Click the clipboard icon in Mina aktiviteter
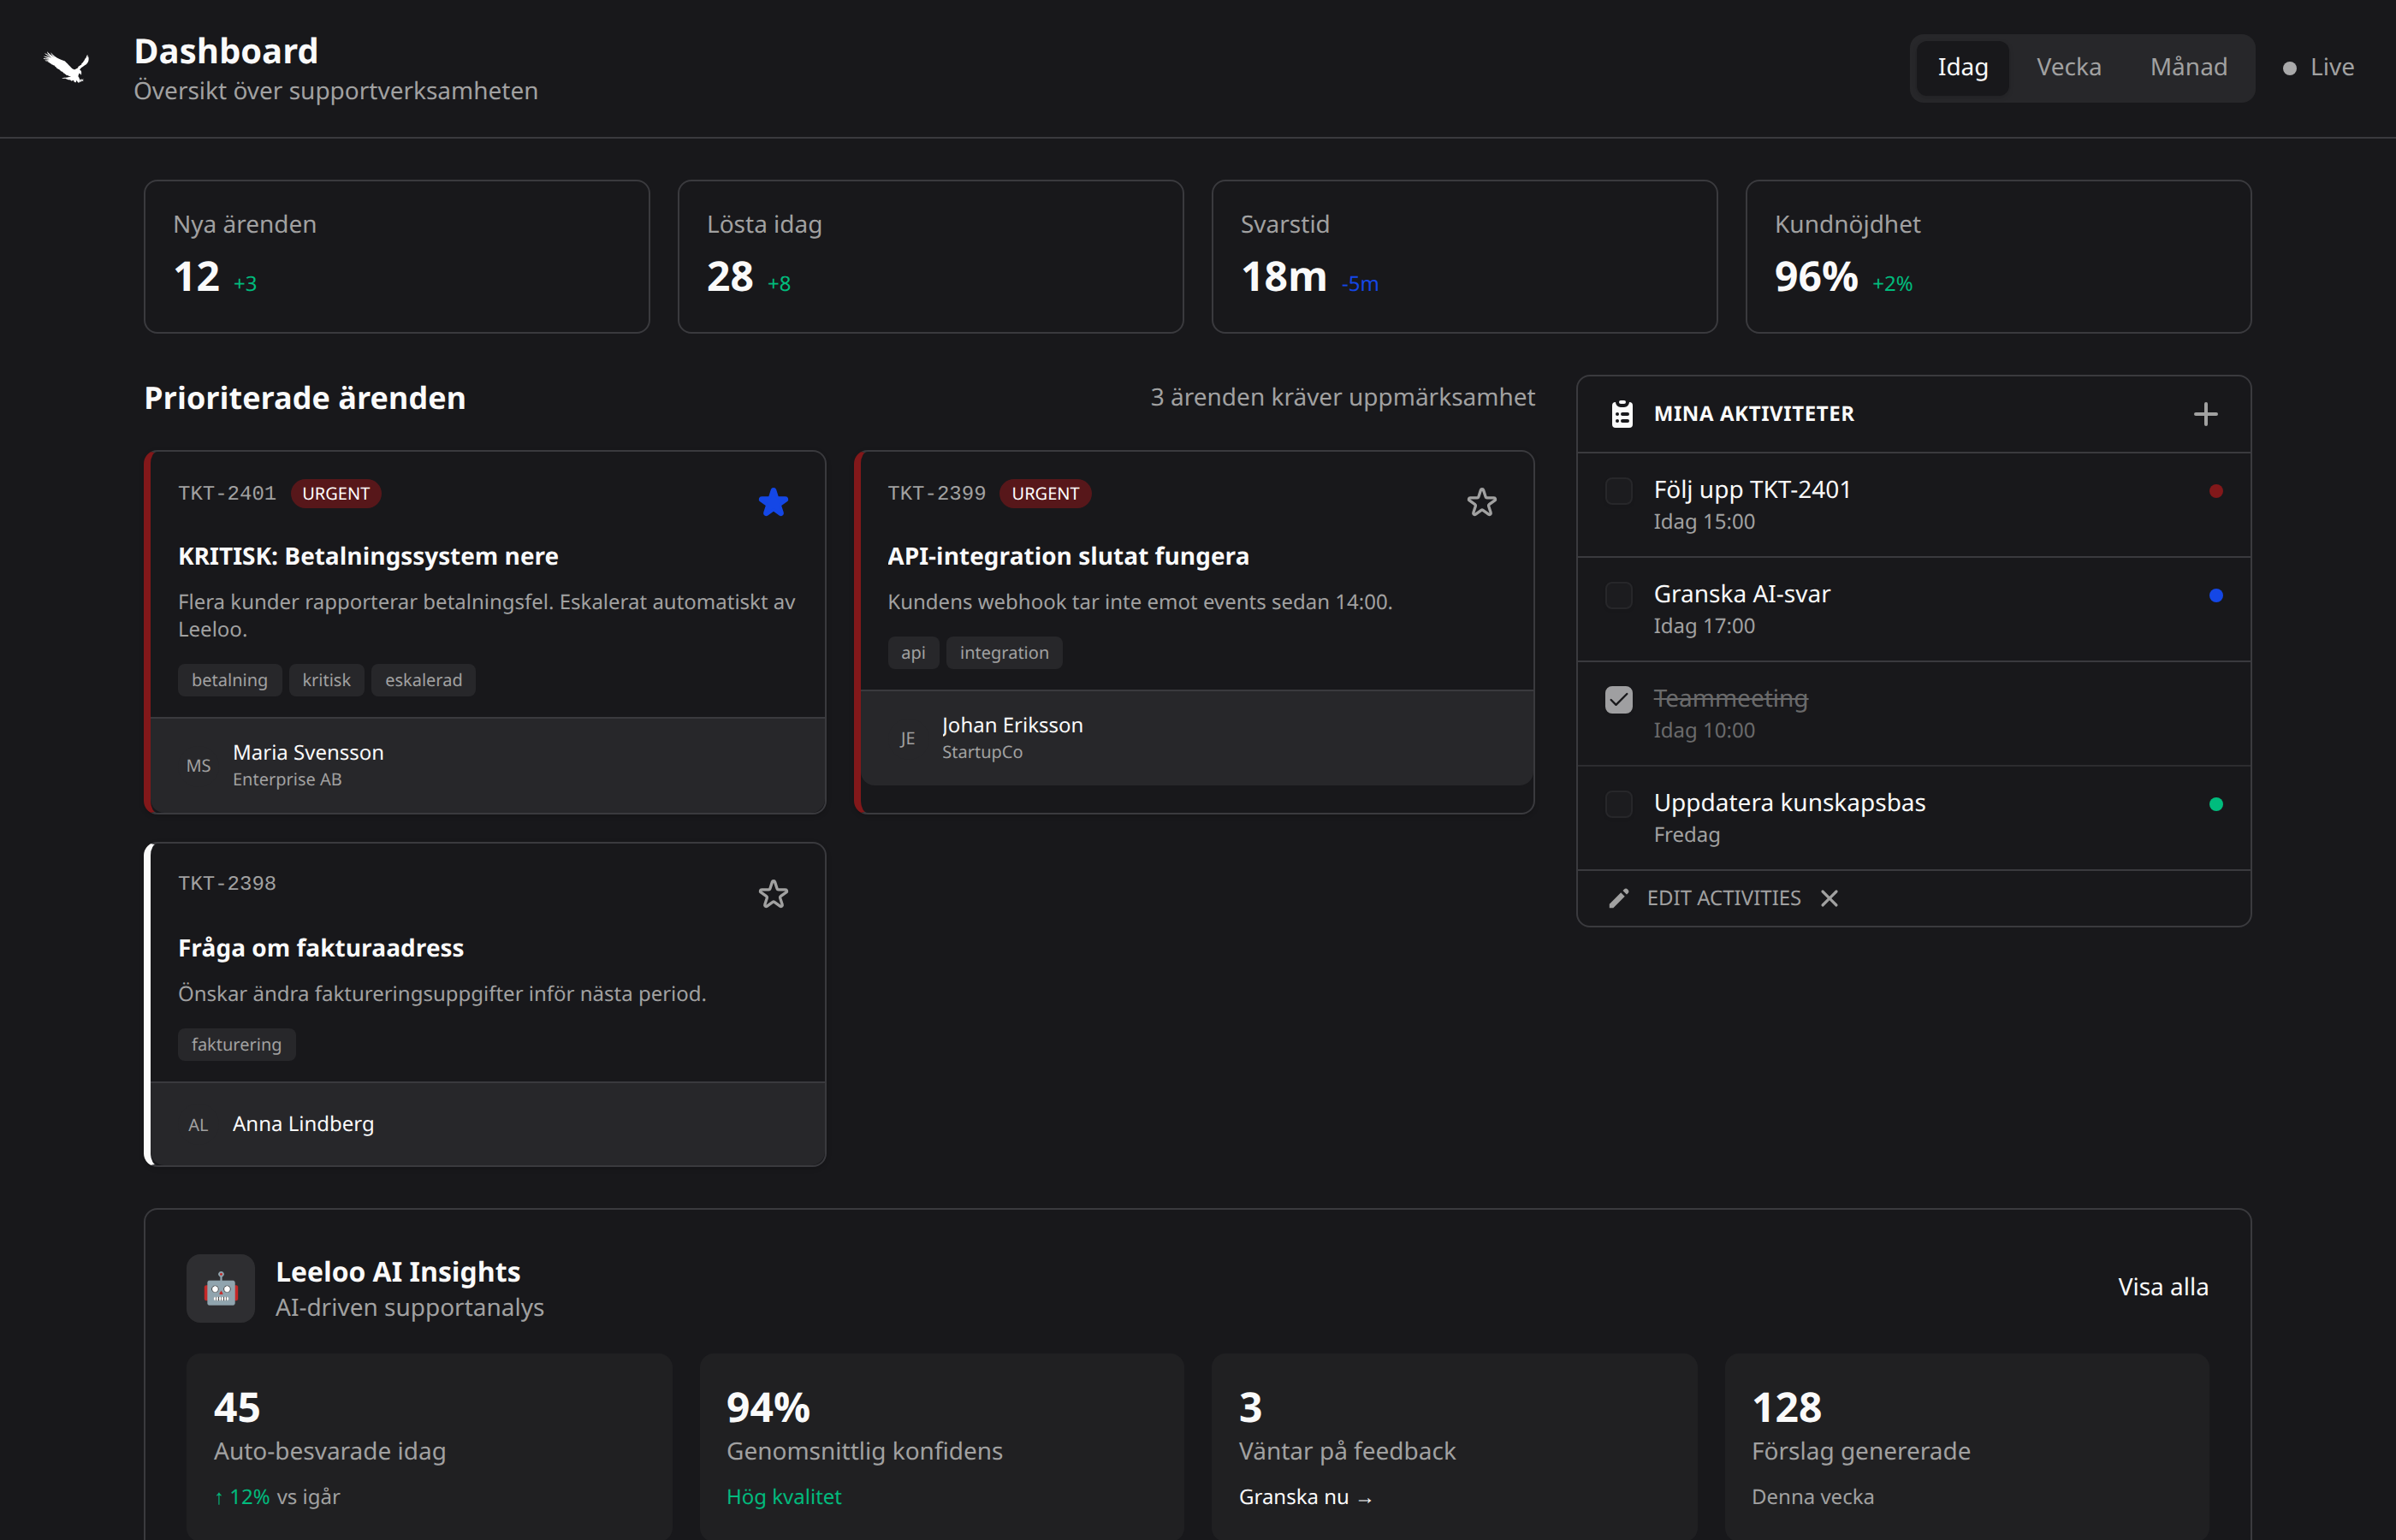2396x1540 pixels. (x=1621, y=413)
